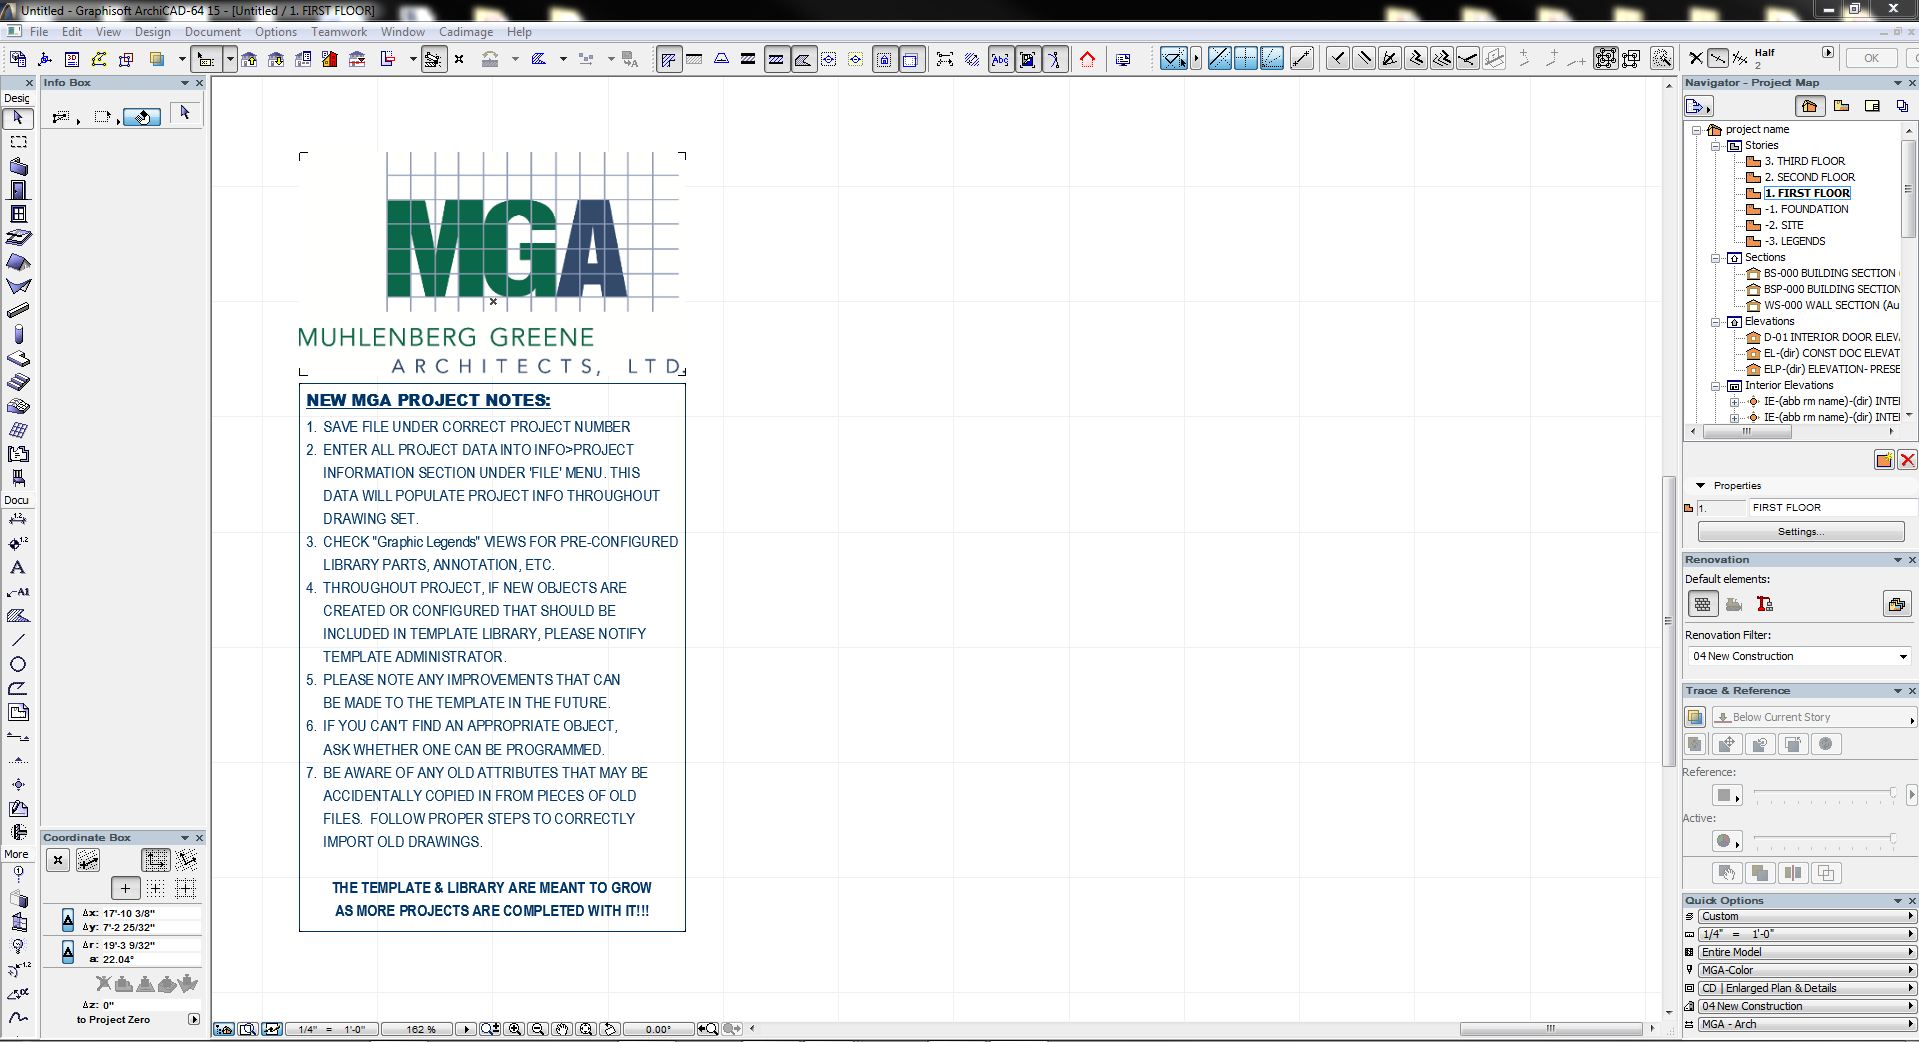
Task: Collapse the Properties disclosure triangle
Action: (x=1700, y=485)
